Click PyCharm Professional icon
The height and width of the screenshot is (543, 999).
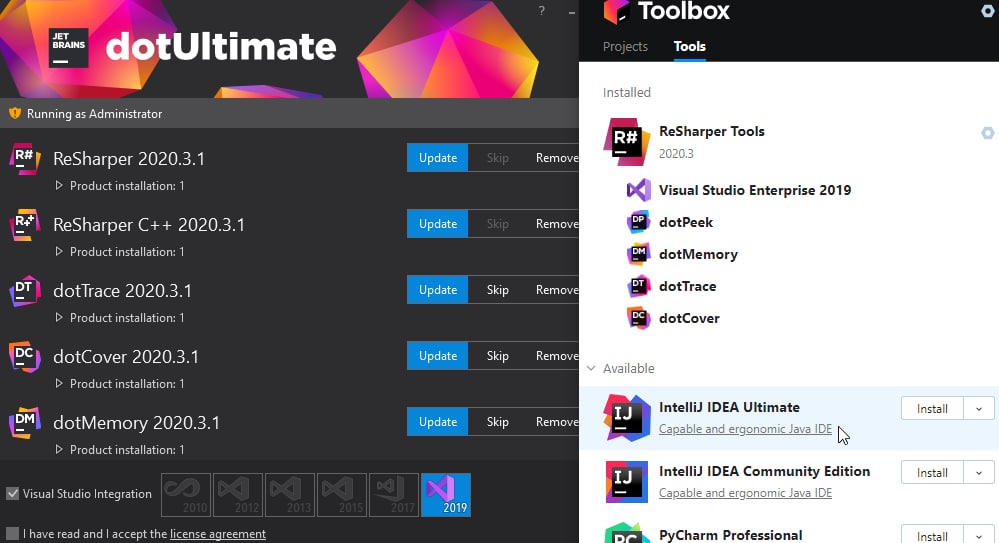tap(626, 533)
